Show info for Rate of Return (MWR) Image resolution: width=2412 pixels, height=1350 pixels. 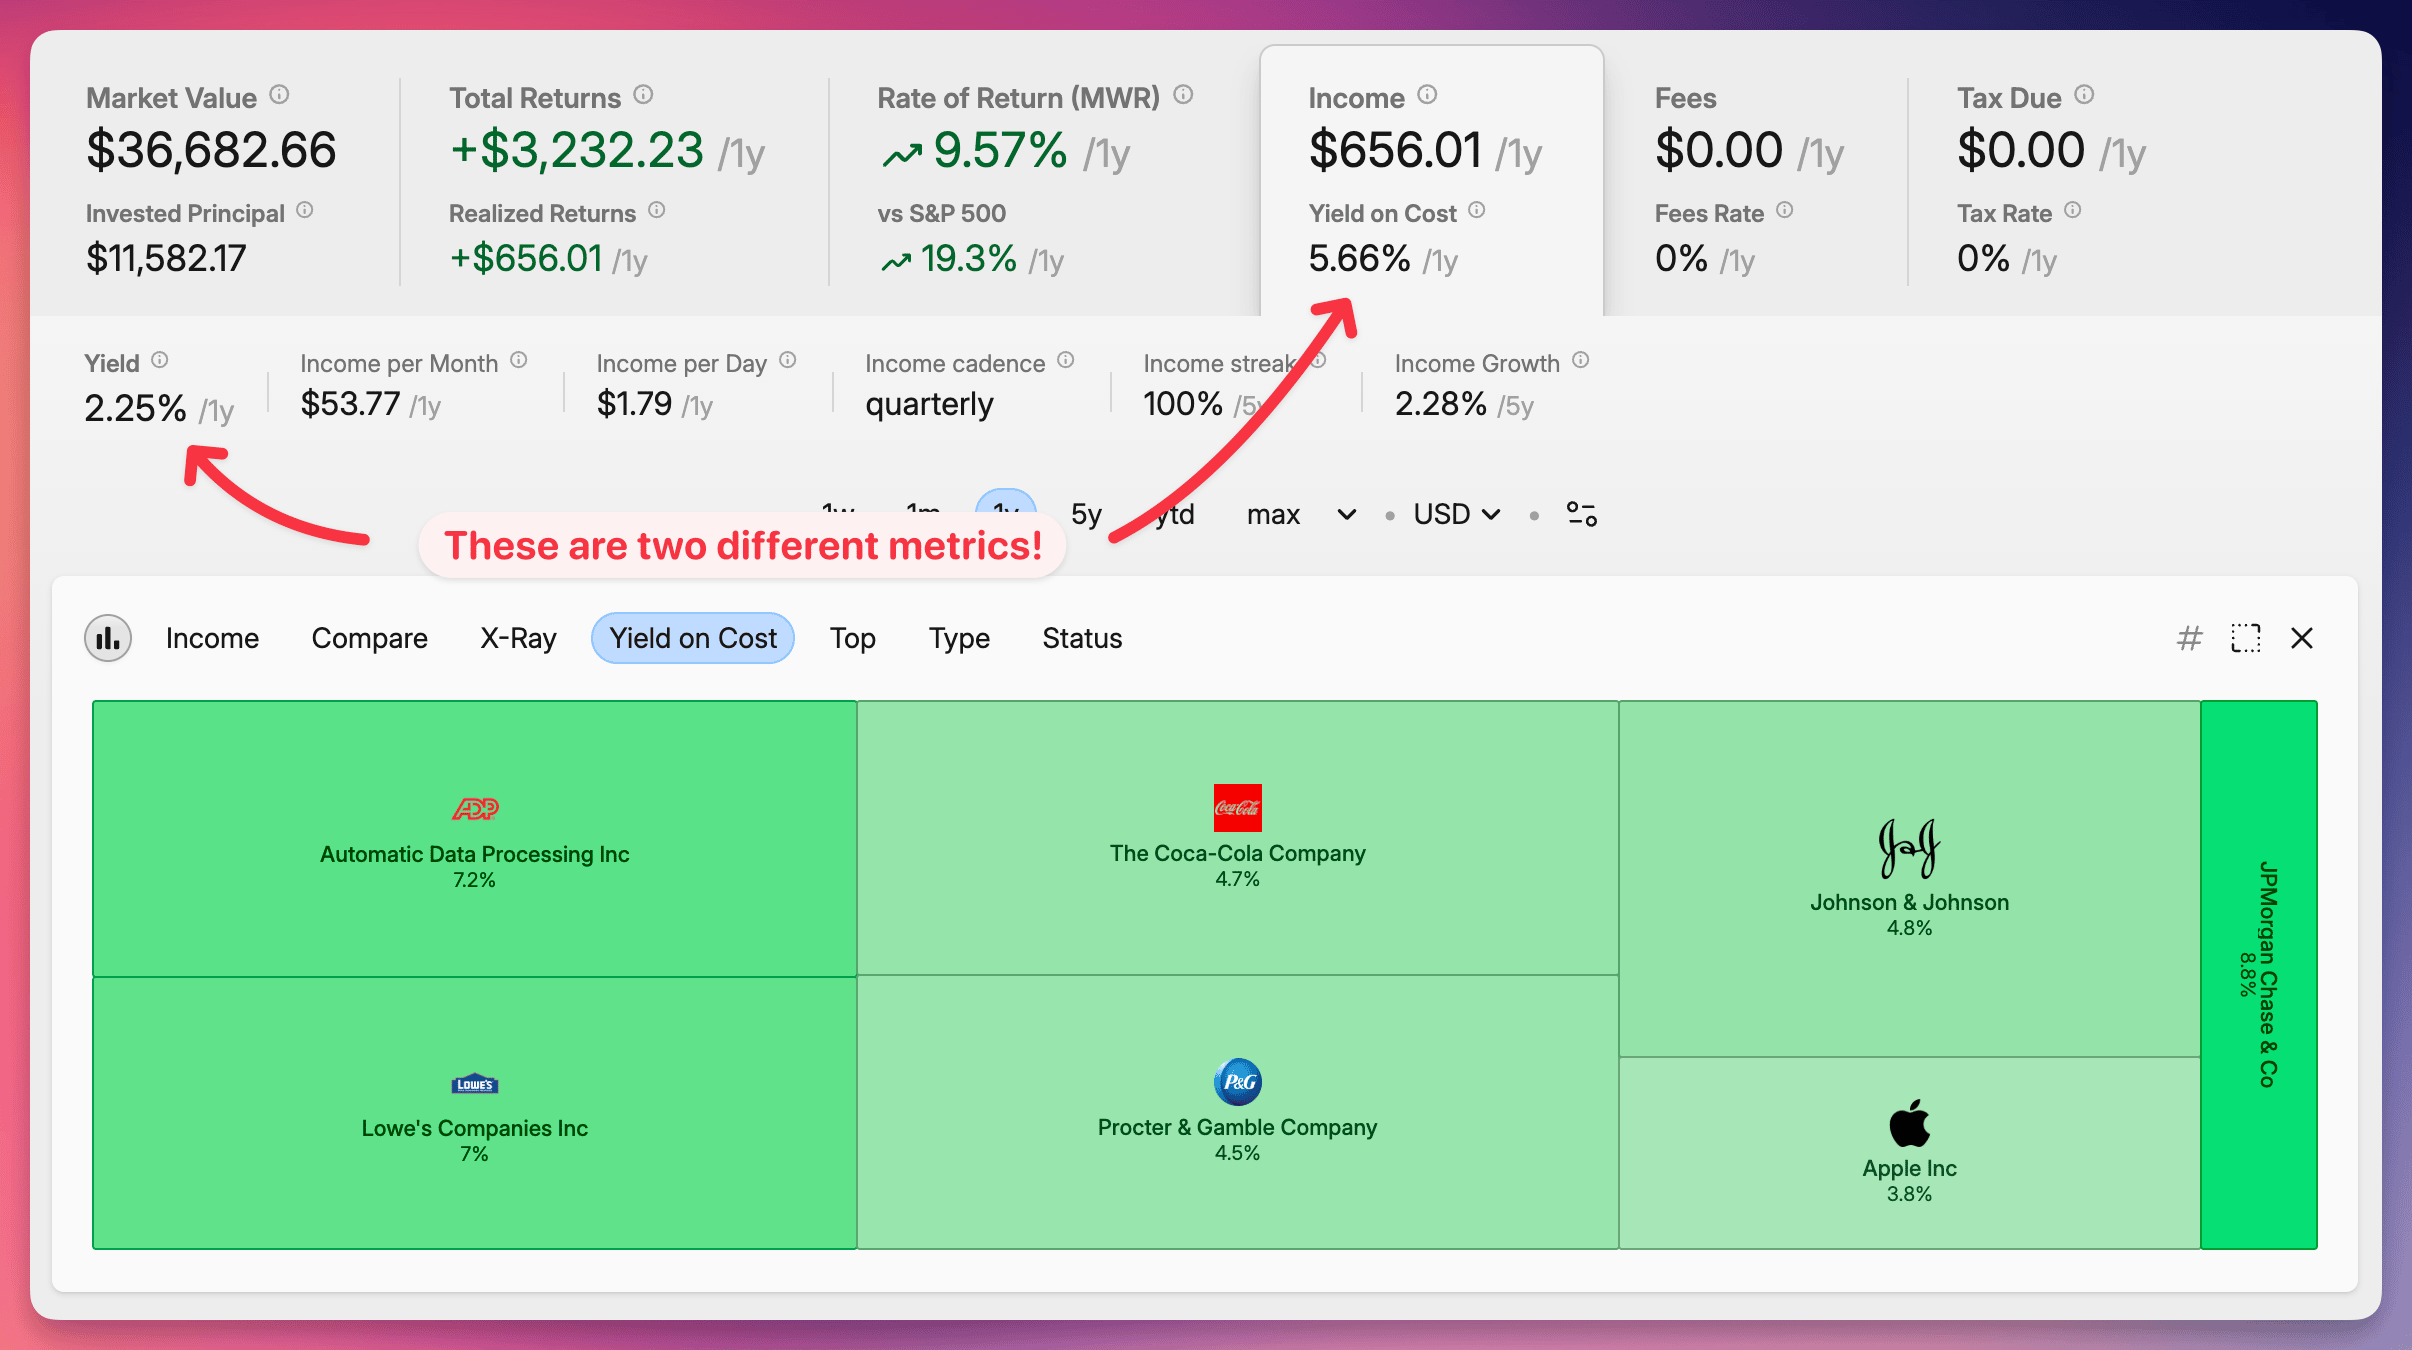coord(1184,95)
